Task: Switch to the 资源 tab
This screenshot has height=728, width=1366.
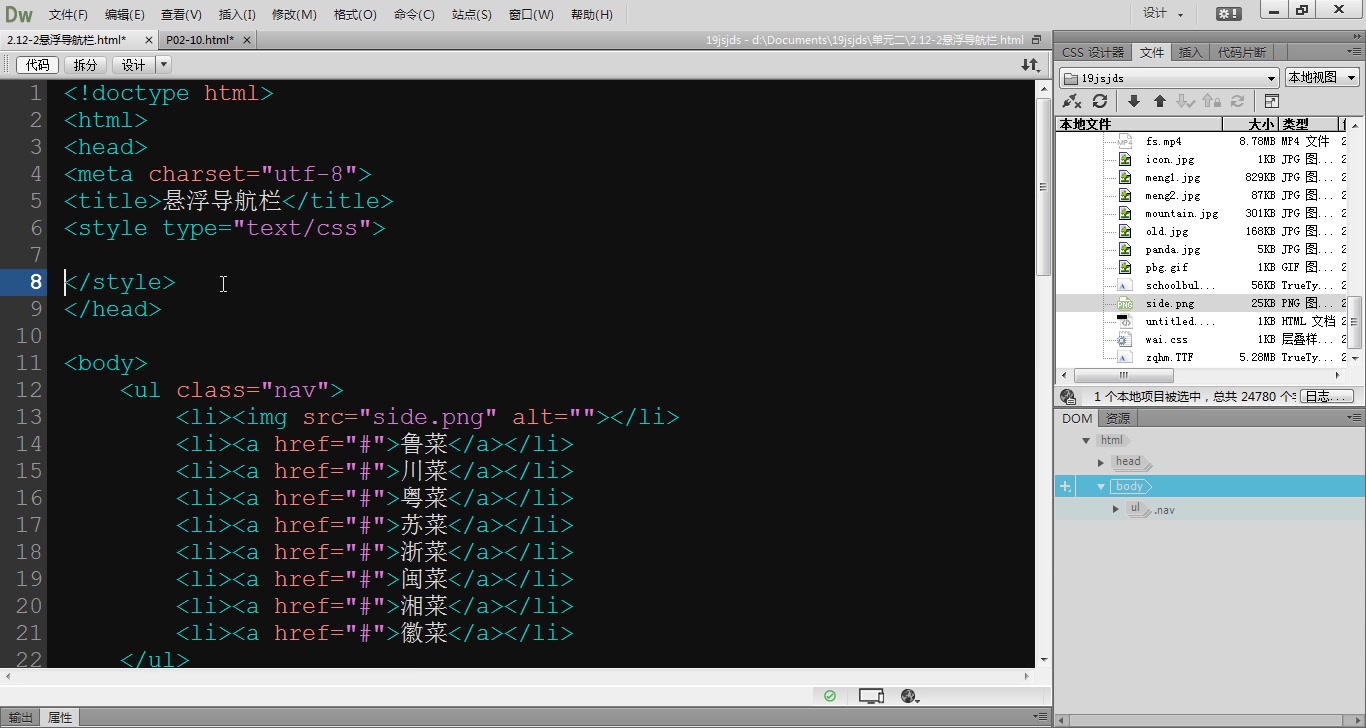Action: pyautogui.click(x=1118, y=418)
